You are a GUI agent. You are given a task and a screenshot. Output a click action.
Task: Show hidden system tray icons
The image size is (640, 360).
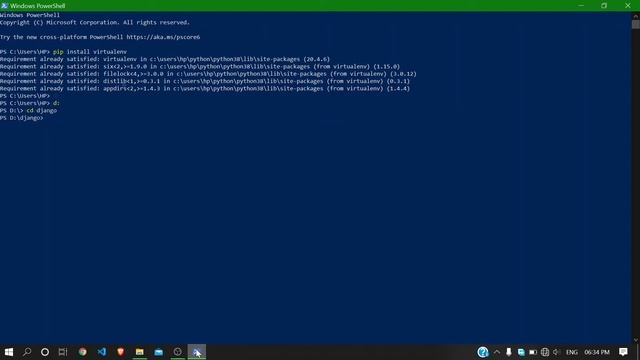pyautogui.click(x=497, y=352)
